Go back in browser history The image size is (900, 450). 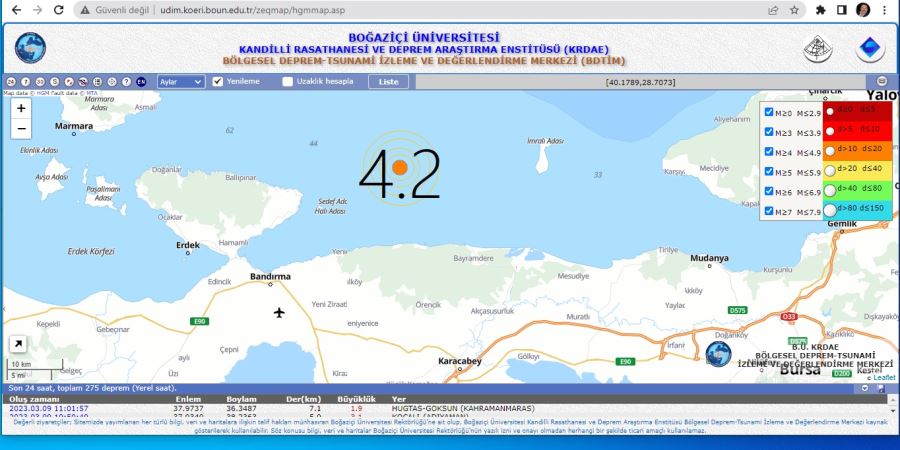[16, 10]
